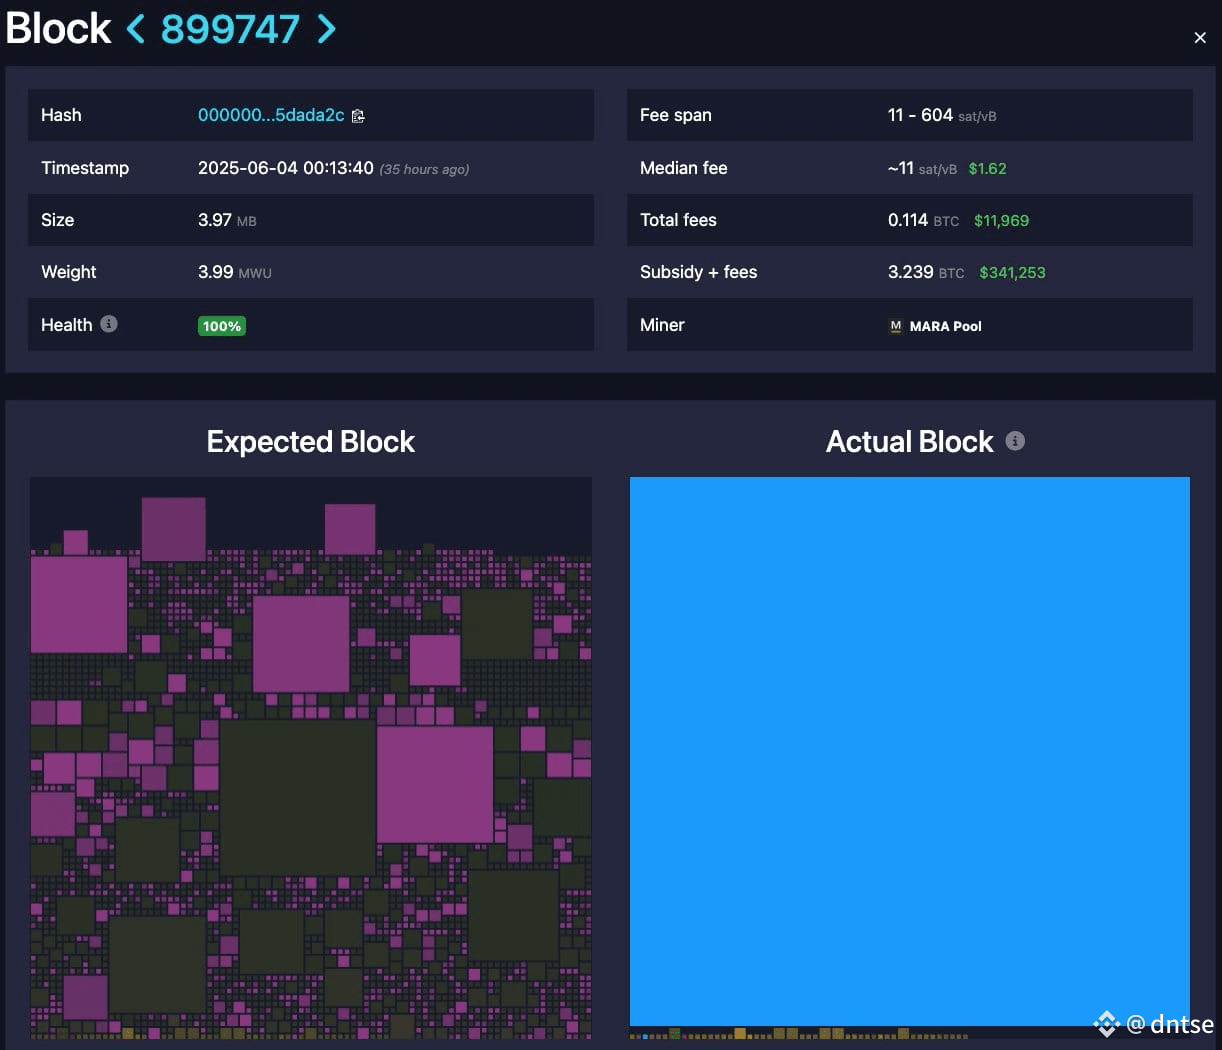
Task: Select block number 899747 in title
Action: (230, 29)
